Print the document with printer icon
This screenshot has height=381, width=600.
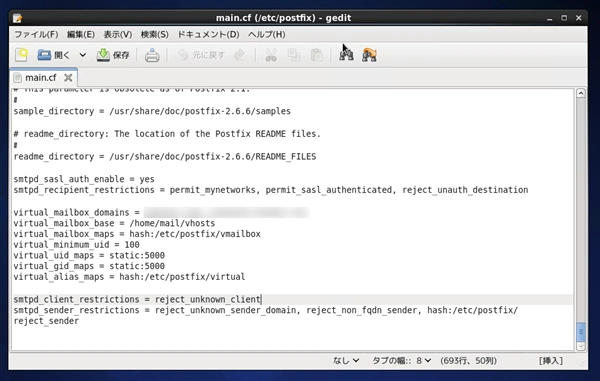152,55
